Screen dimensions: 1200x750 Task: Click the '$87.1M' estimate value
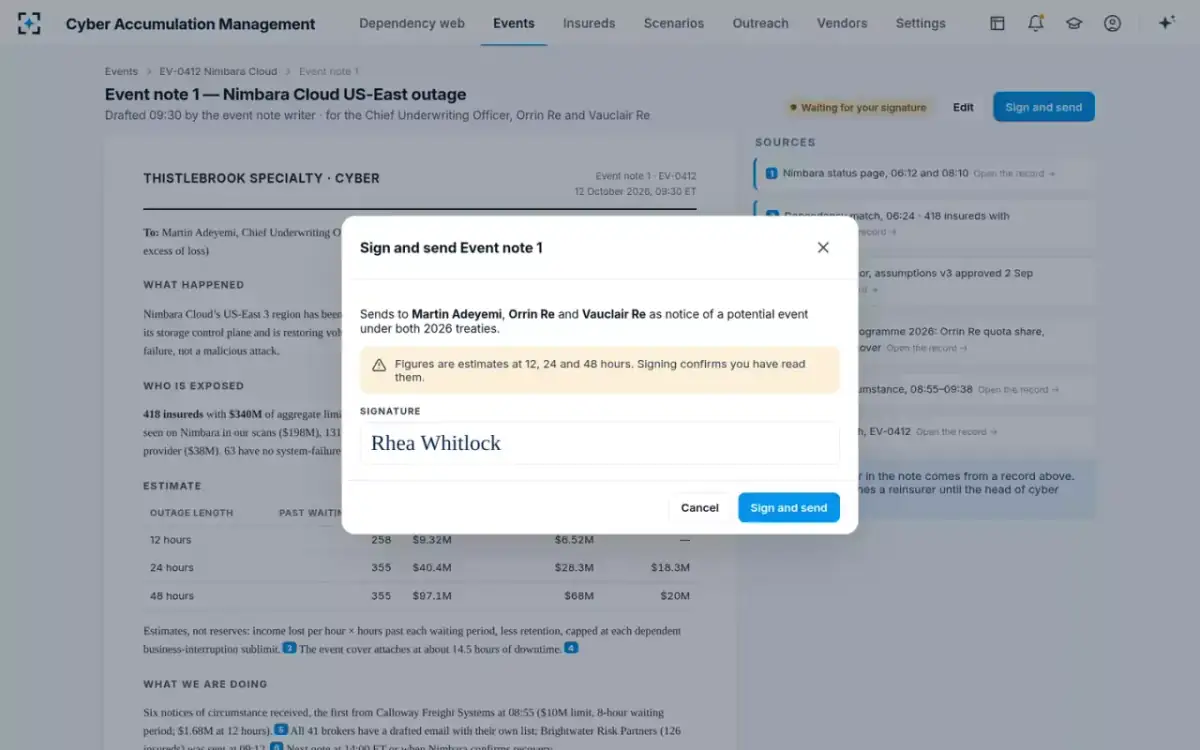point(432,596)
